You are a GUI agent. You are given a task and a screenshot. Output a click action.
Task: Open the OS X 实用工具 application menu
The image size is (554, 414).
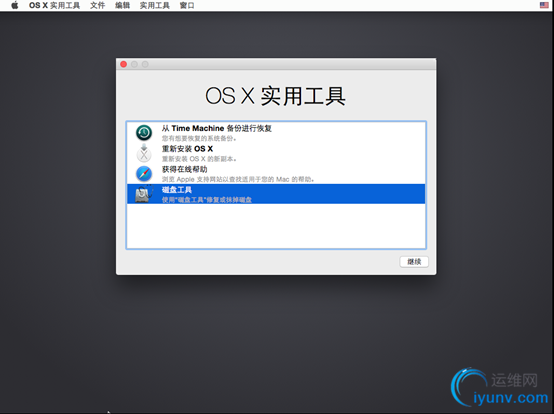point(54,5)
